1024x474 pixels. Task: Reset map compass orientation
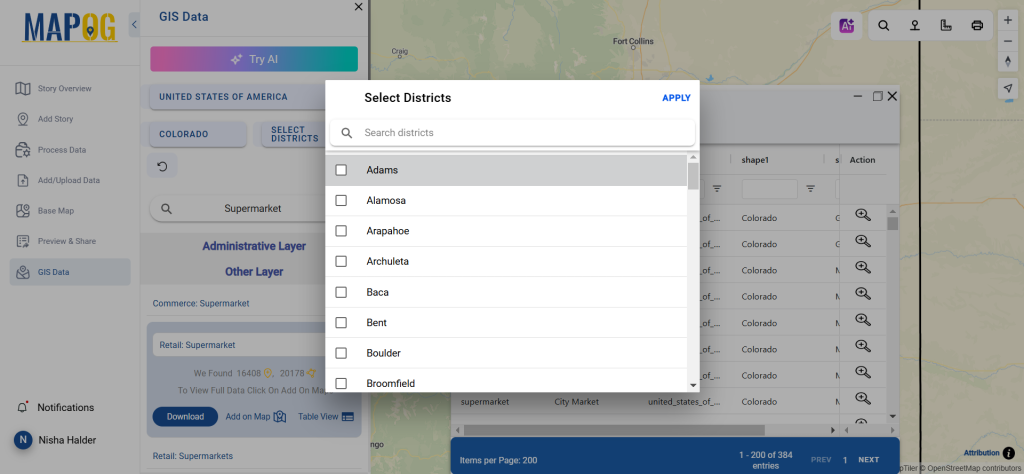tap(1007, 60)
